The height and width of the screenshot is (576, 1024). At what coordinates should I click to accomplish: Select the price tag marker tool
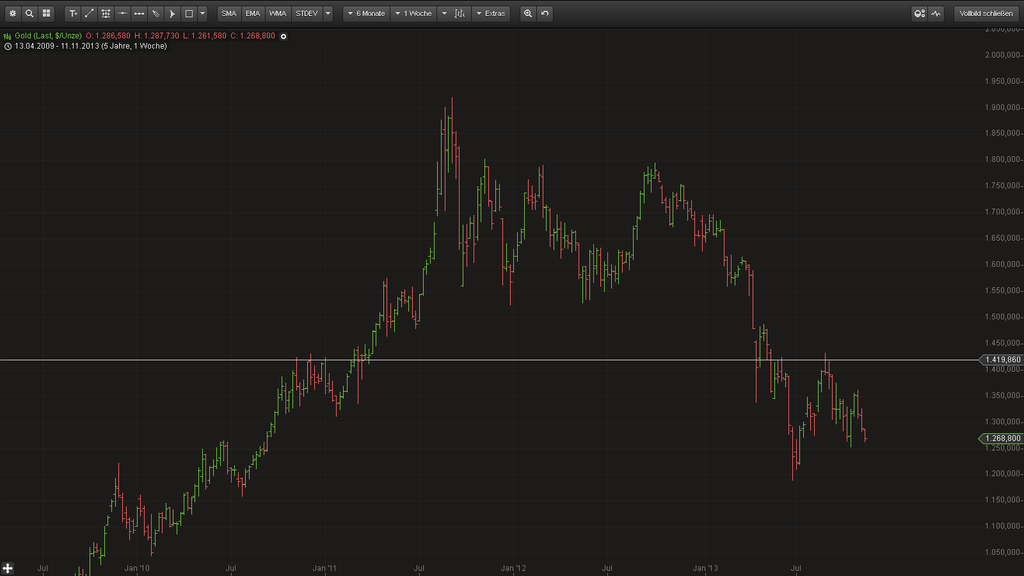(x=155, y=13)
